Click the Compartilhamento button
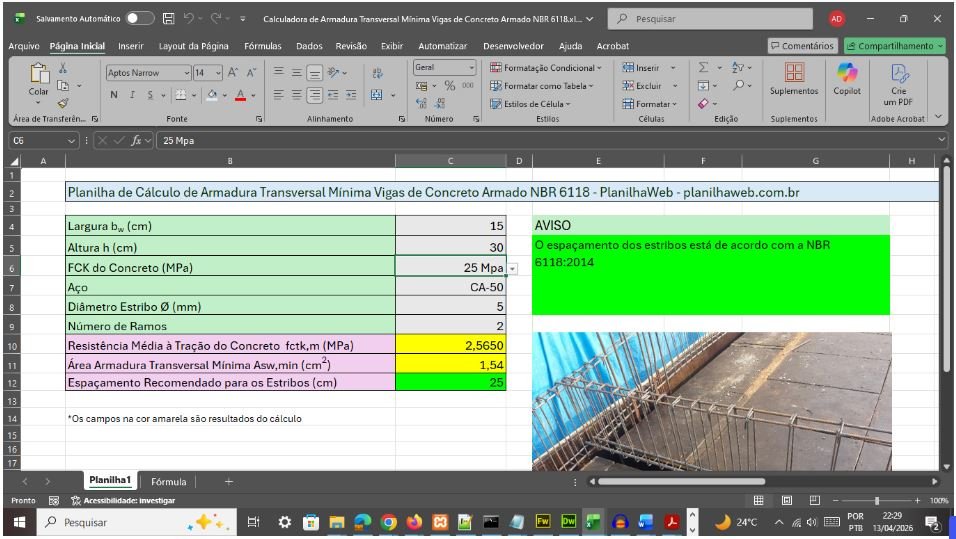The image size is (956, 539). 894,46
